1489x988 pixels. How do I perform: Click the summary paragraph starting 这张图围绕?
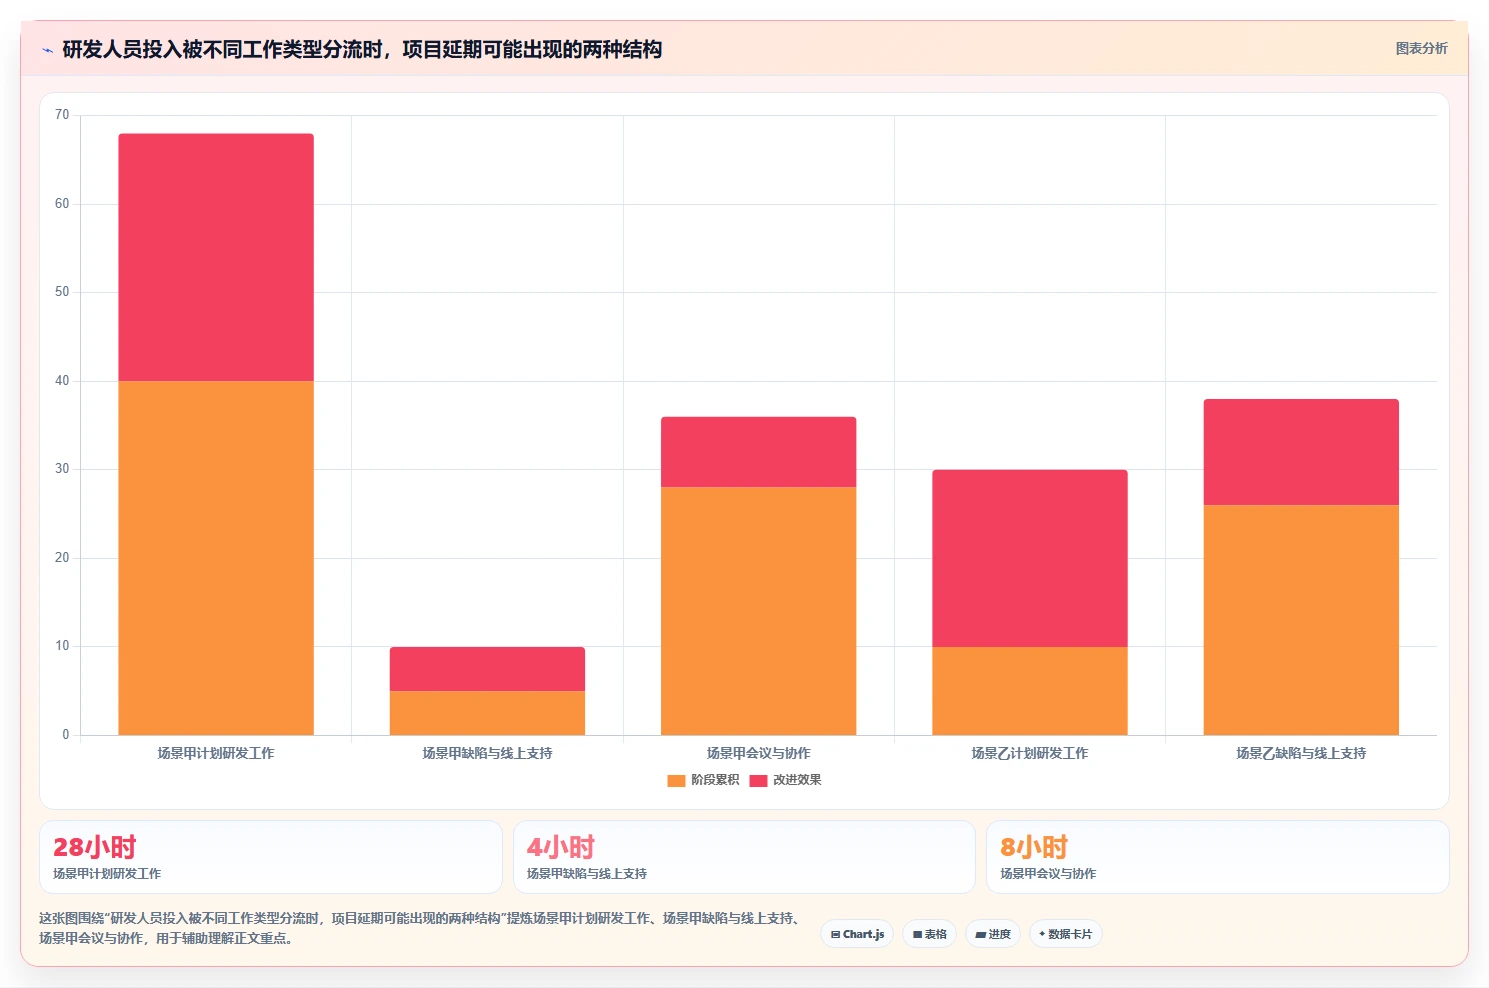point(421,928)
